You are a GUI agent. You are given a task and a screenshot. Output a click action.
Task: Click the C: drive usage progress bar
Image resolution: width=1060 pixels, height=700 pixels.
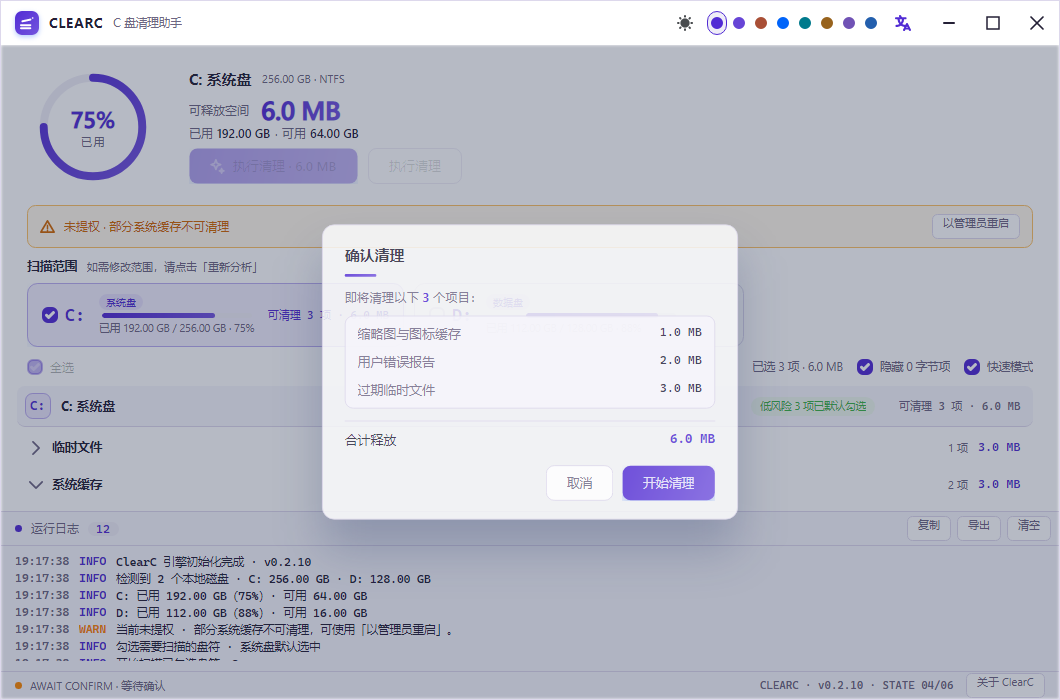point(158,315)
